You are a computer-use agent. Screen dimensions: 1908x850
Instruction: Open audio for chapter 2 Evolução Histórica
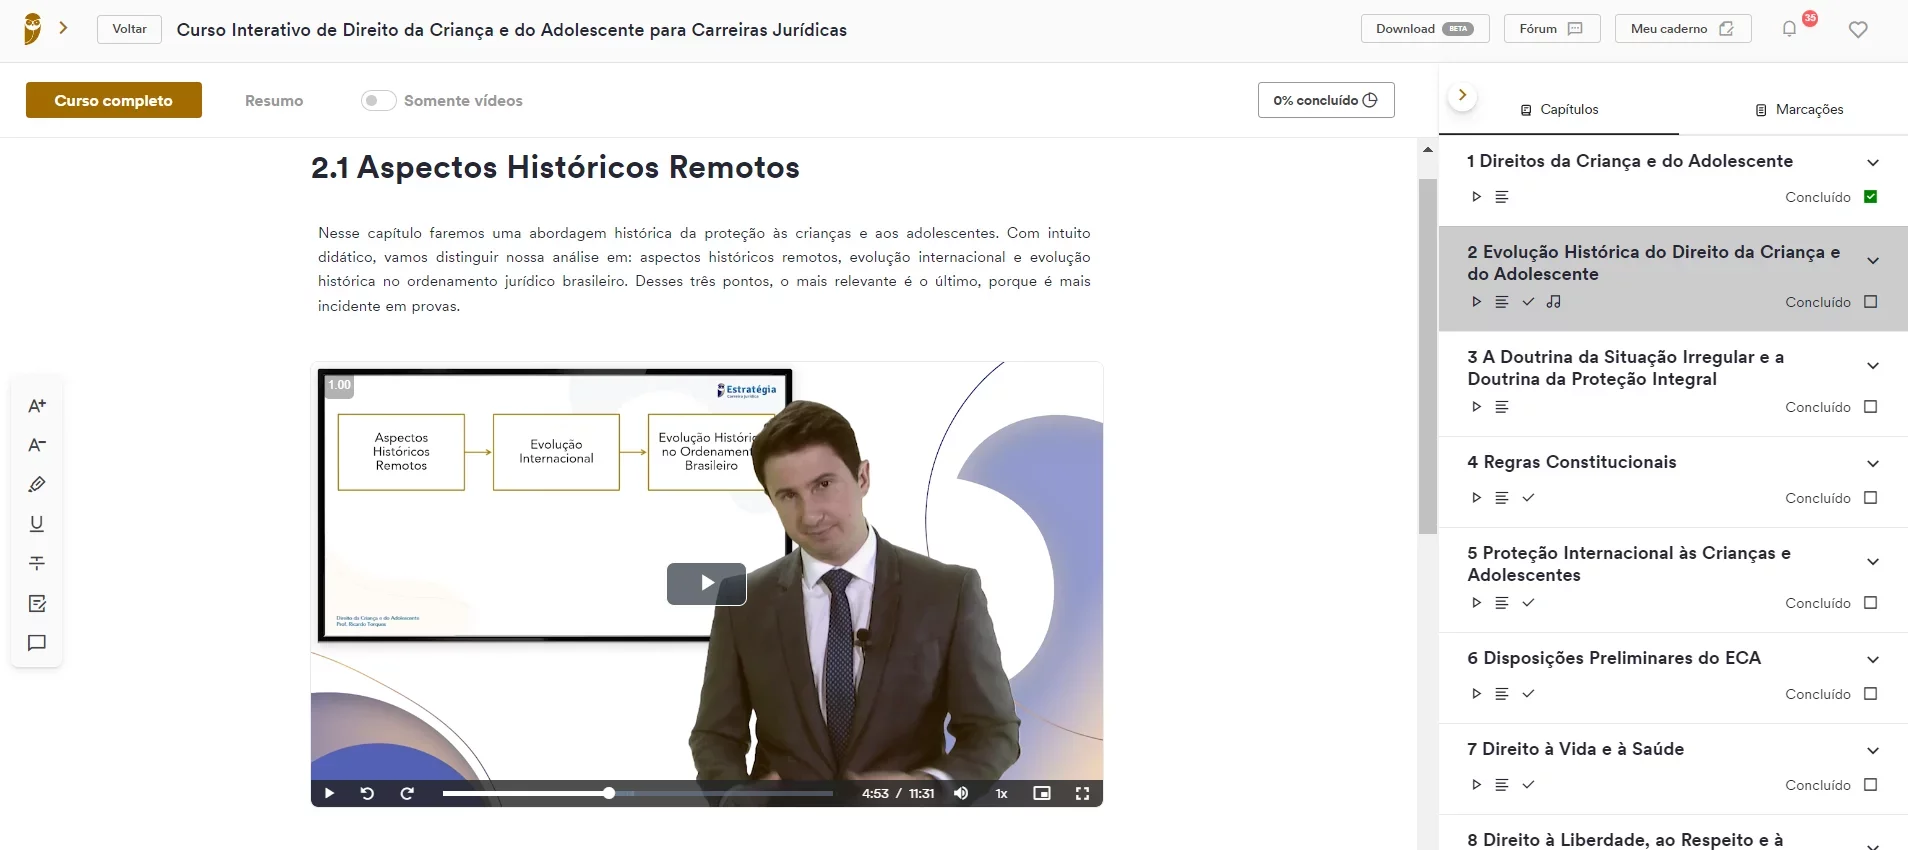1553,302
